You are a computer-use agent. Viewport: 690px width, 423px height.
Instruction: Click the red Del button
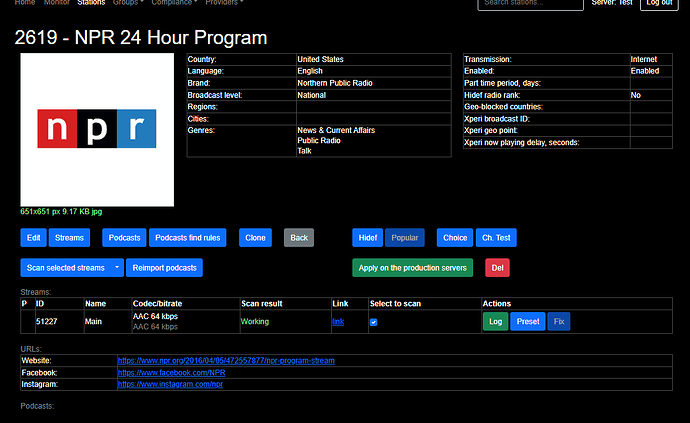[497, 268]
